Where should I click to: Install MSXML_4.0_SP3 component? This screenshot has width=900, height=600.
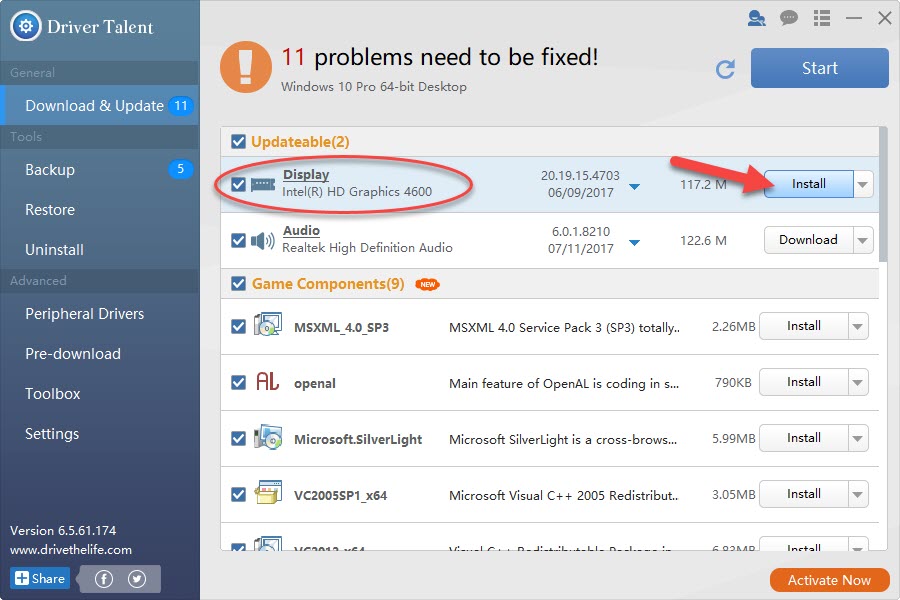(x=804, y=327)
